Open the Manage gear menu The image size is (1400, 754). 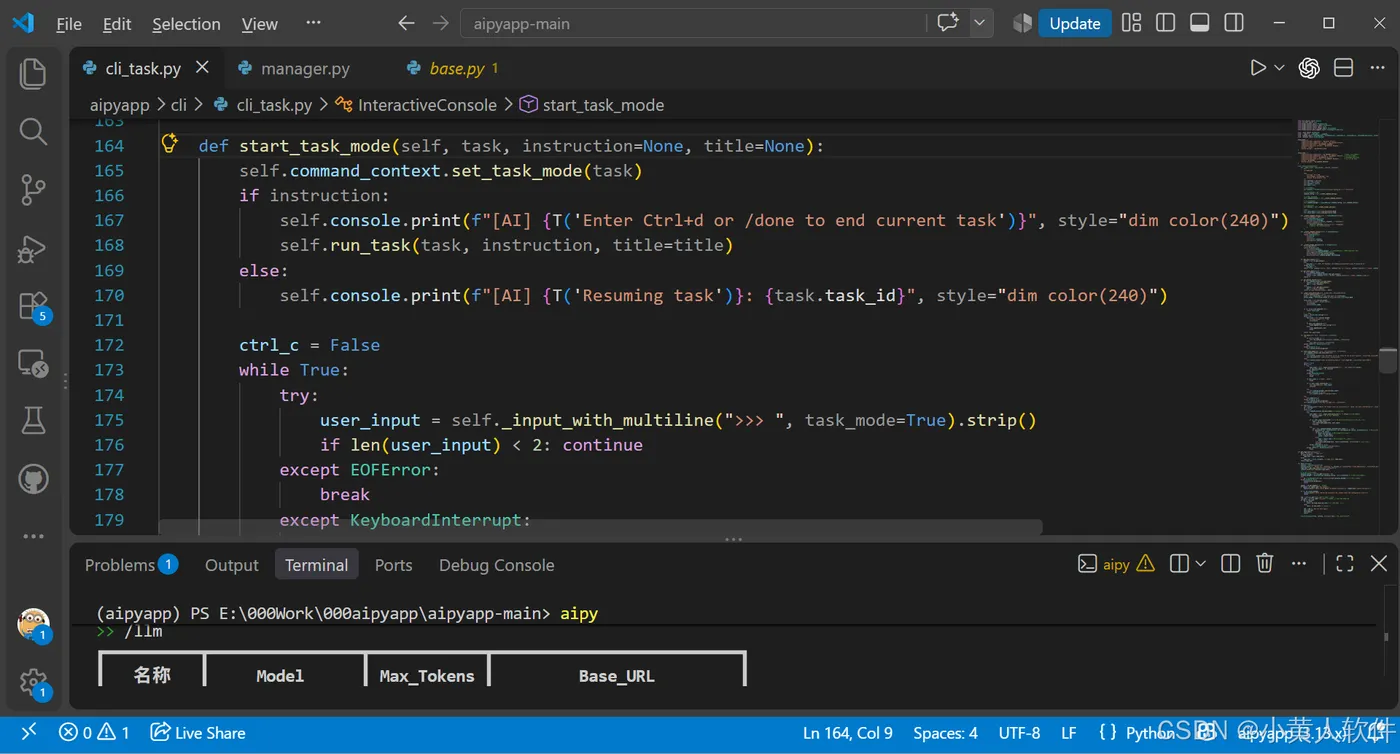click(33, 682)
